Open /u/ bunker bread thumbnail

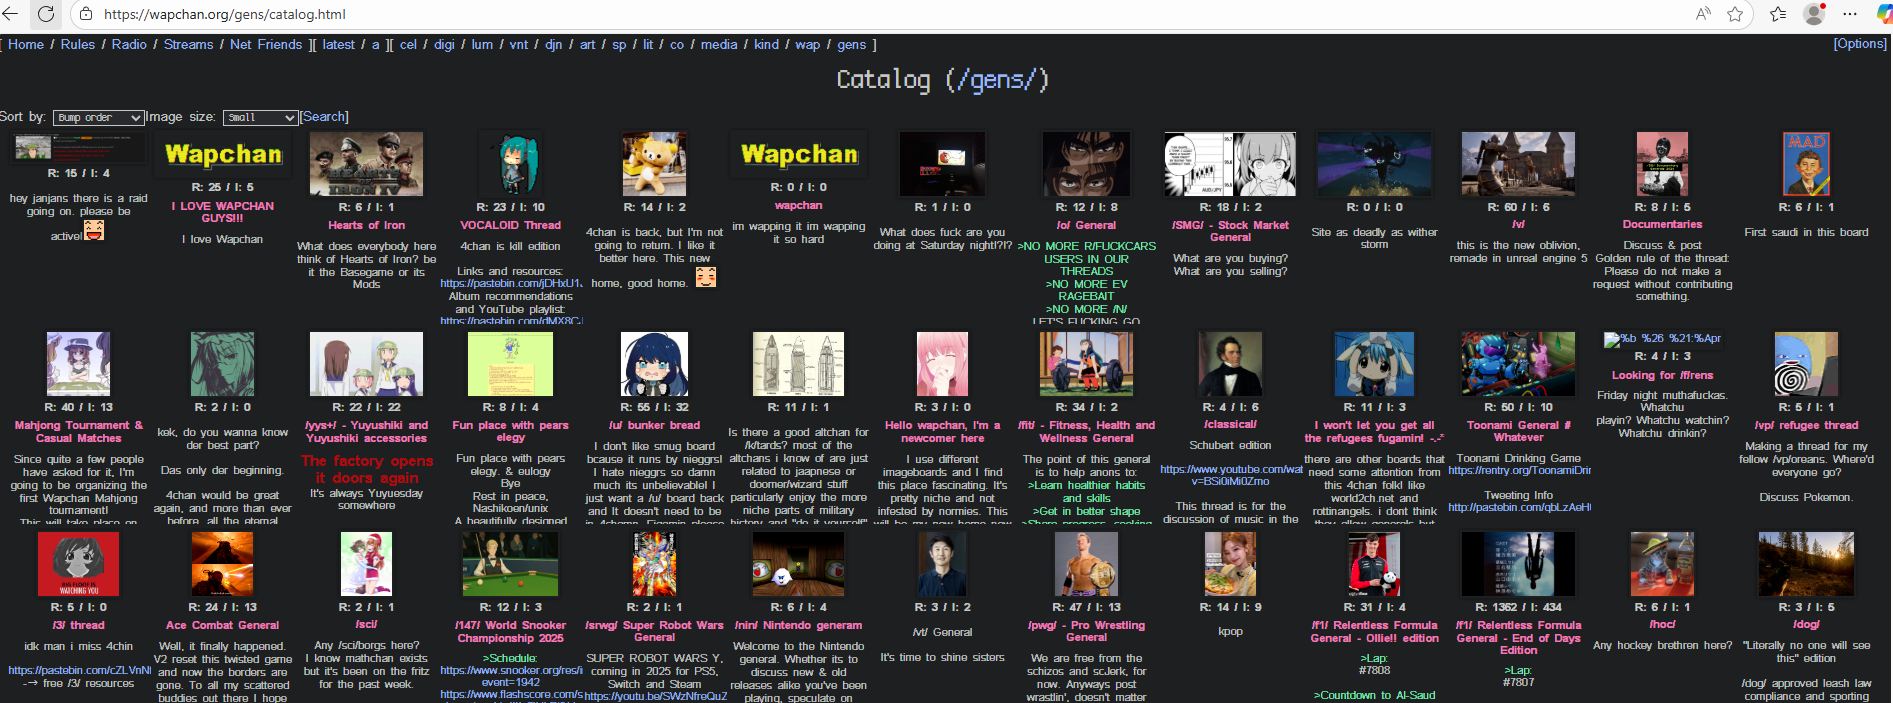pos(654,365)
